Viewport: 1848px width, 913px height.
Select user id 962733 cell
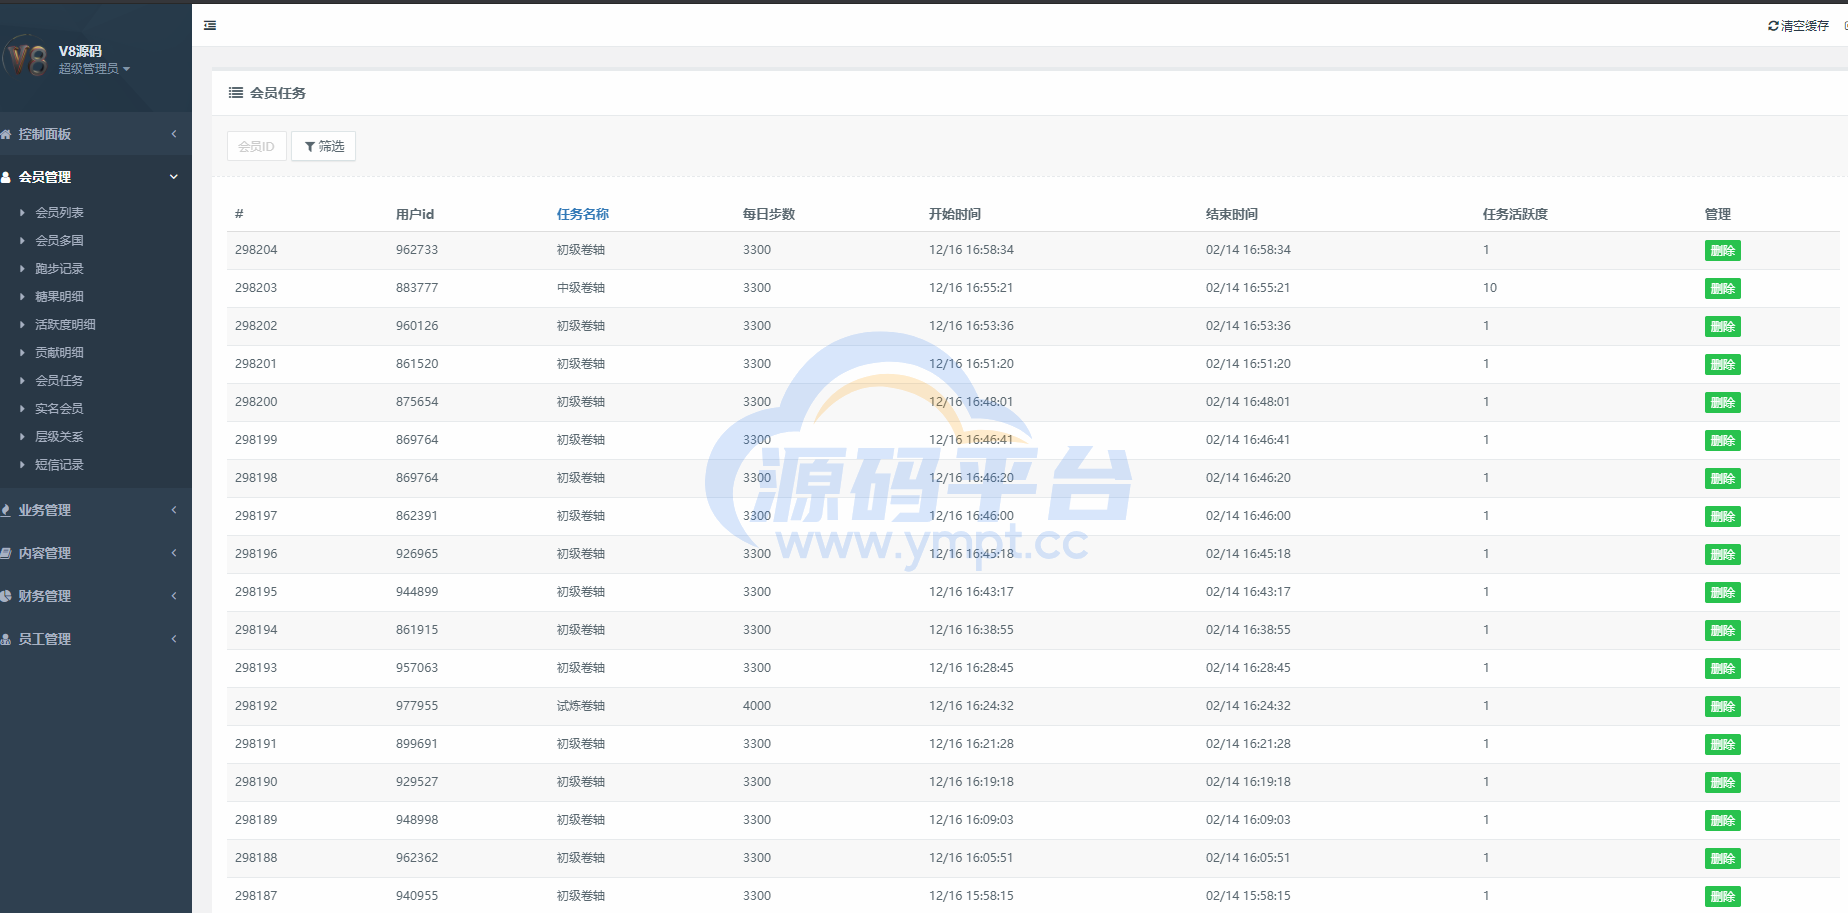pos(417,250)
